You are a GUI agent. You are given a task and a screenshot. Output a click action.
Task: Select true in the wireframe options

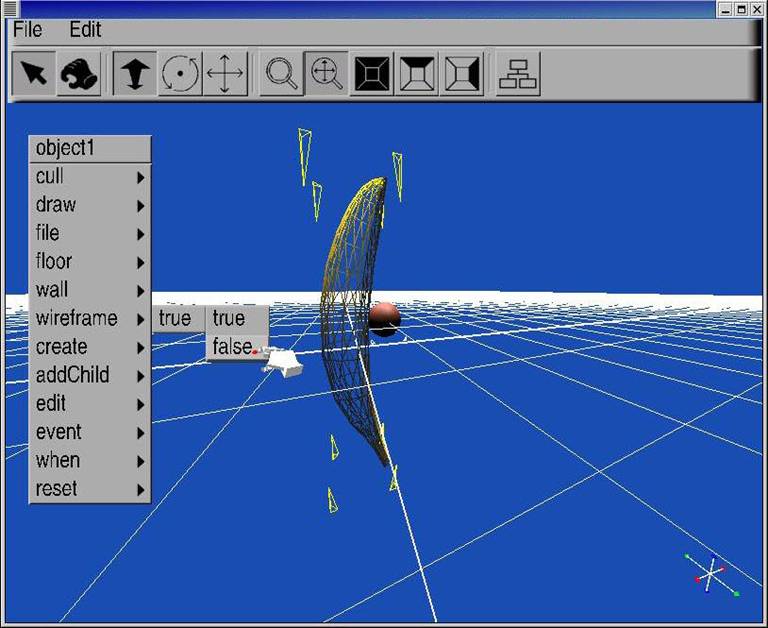click(x=237, y=318)
